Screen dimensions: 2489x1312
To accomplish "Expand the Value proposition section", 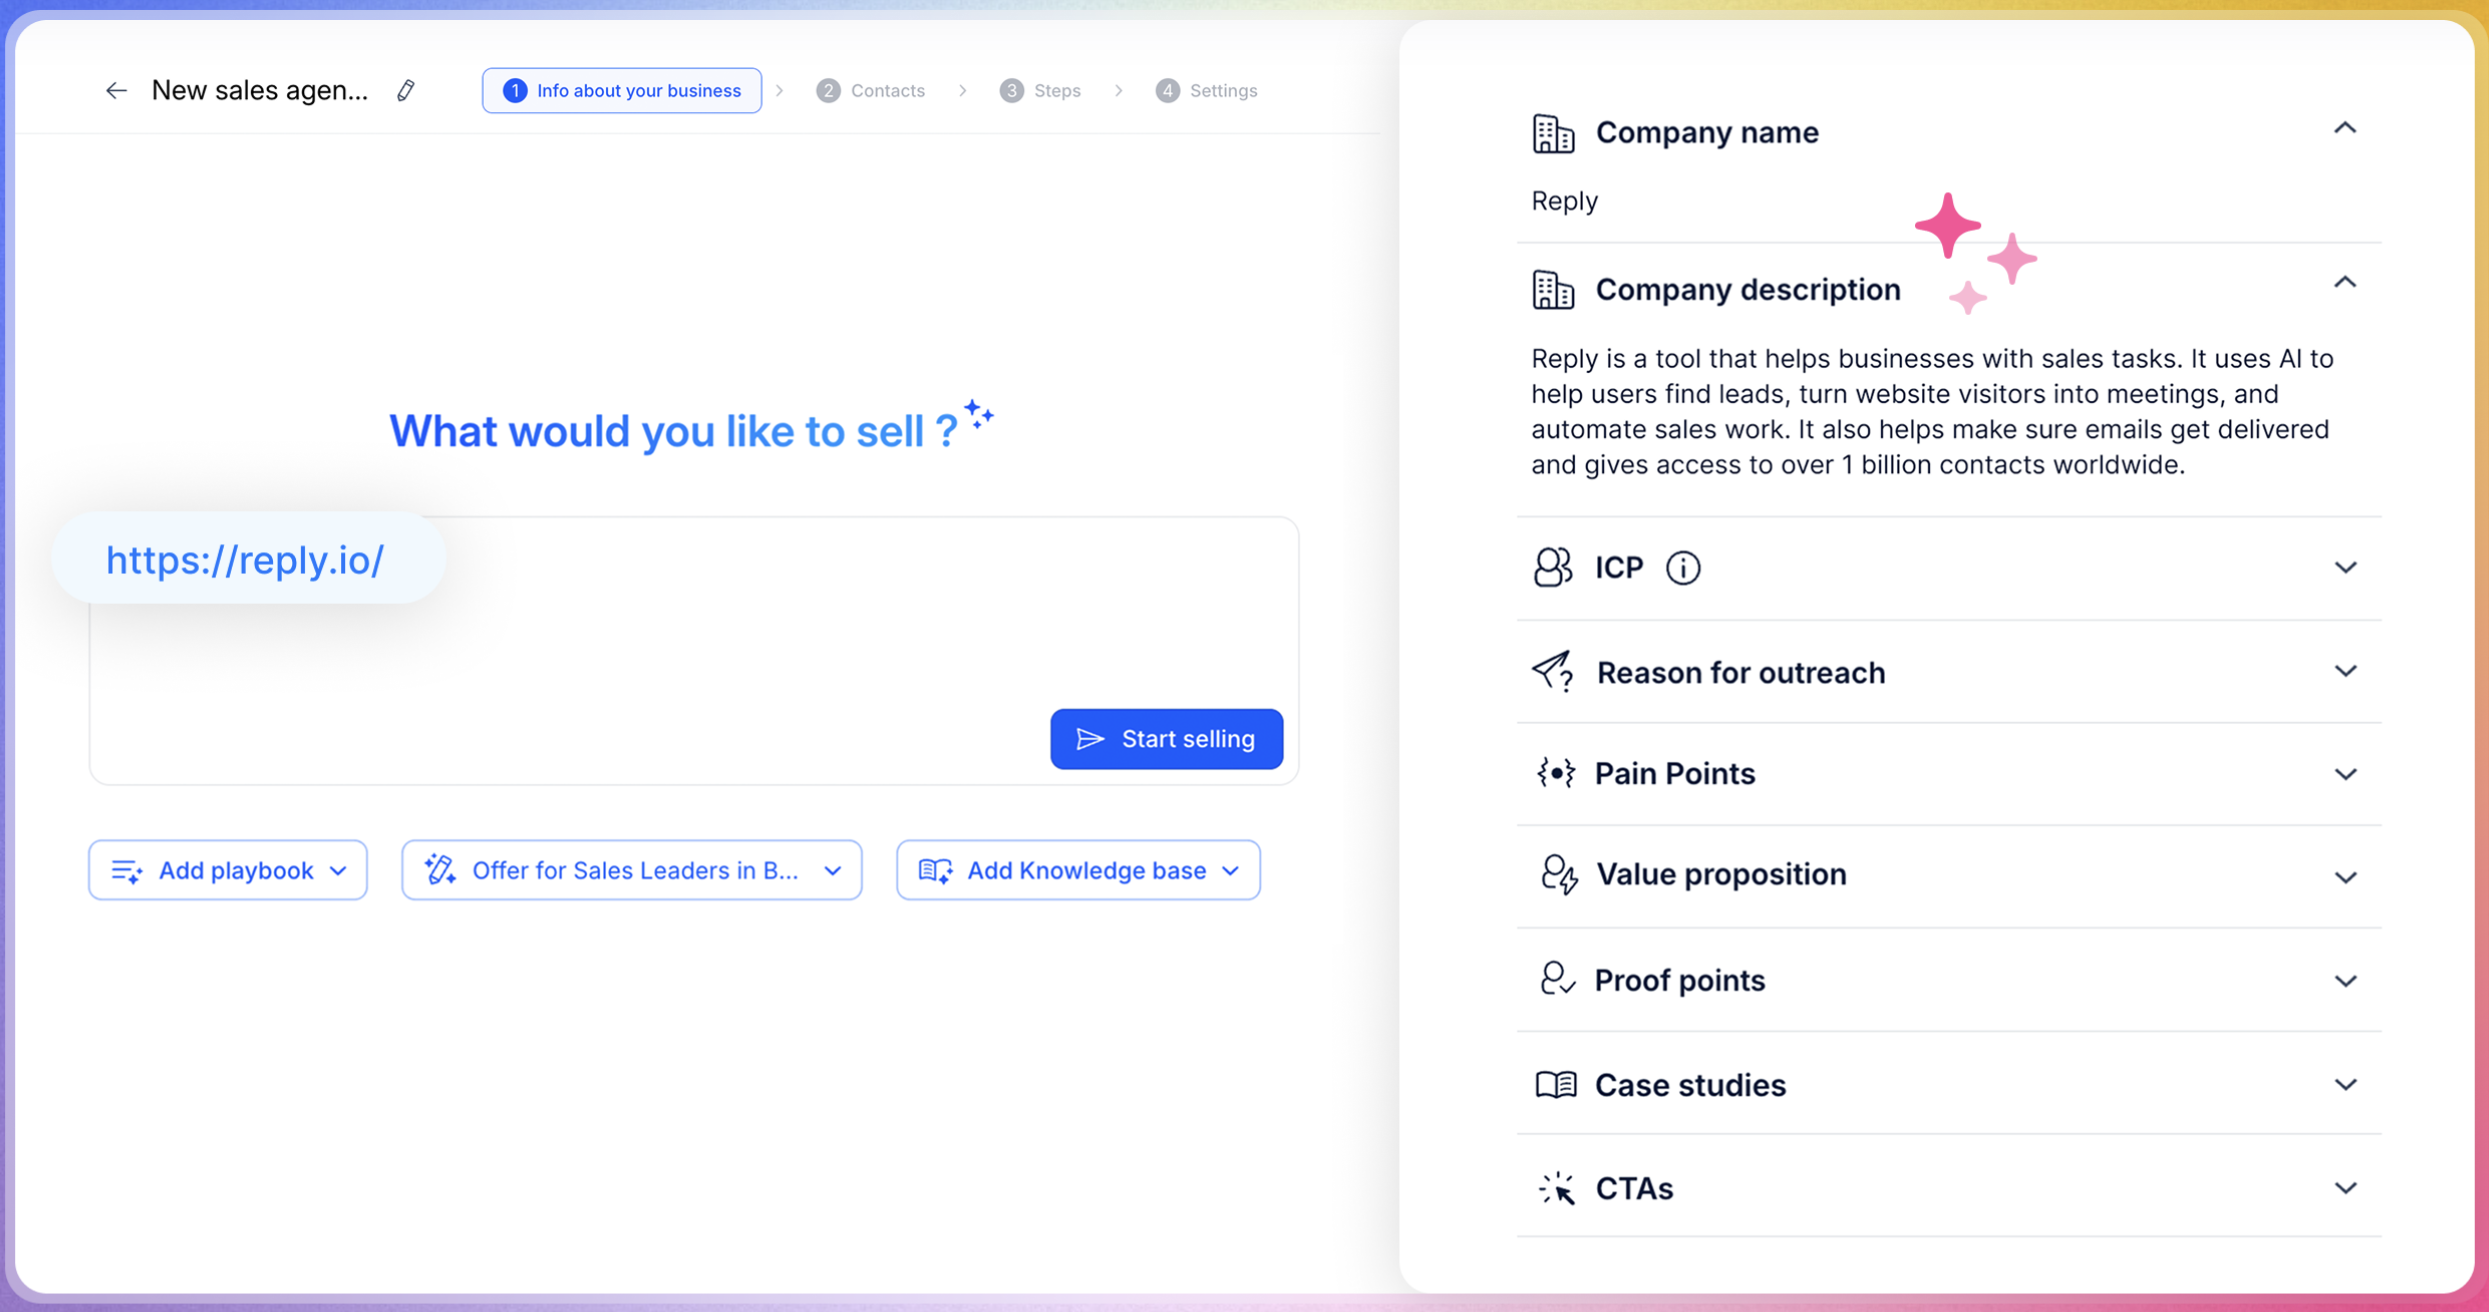I will point(2346,875).
